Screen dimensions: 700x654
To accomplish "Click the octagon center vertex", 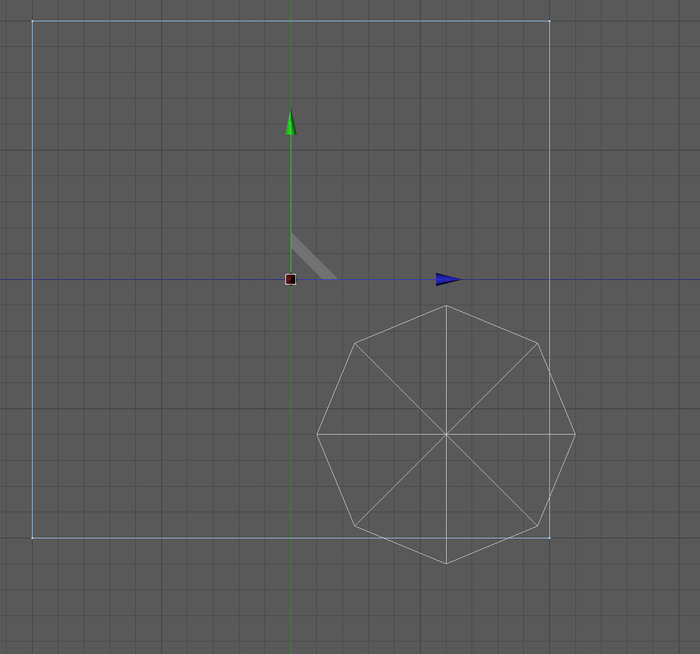I will click(446, 434).
